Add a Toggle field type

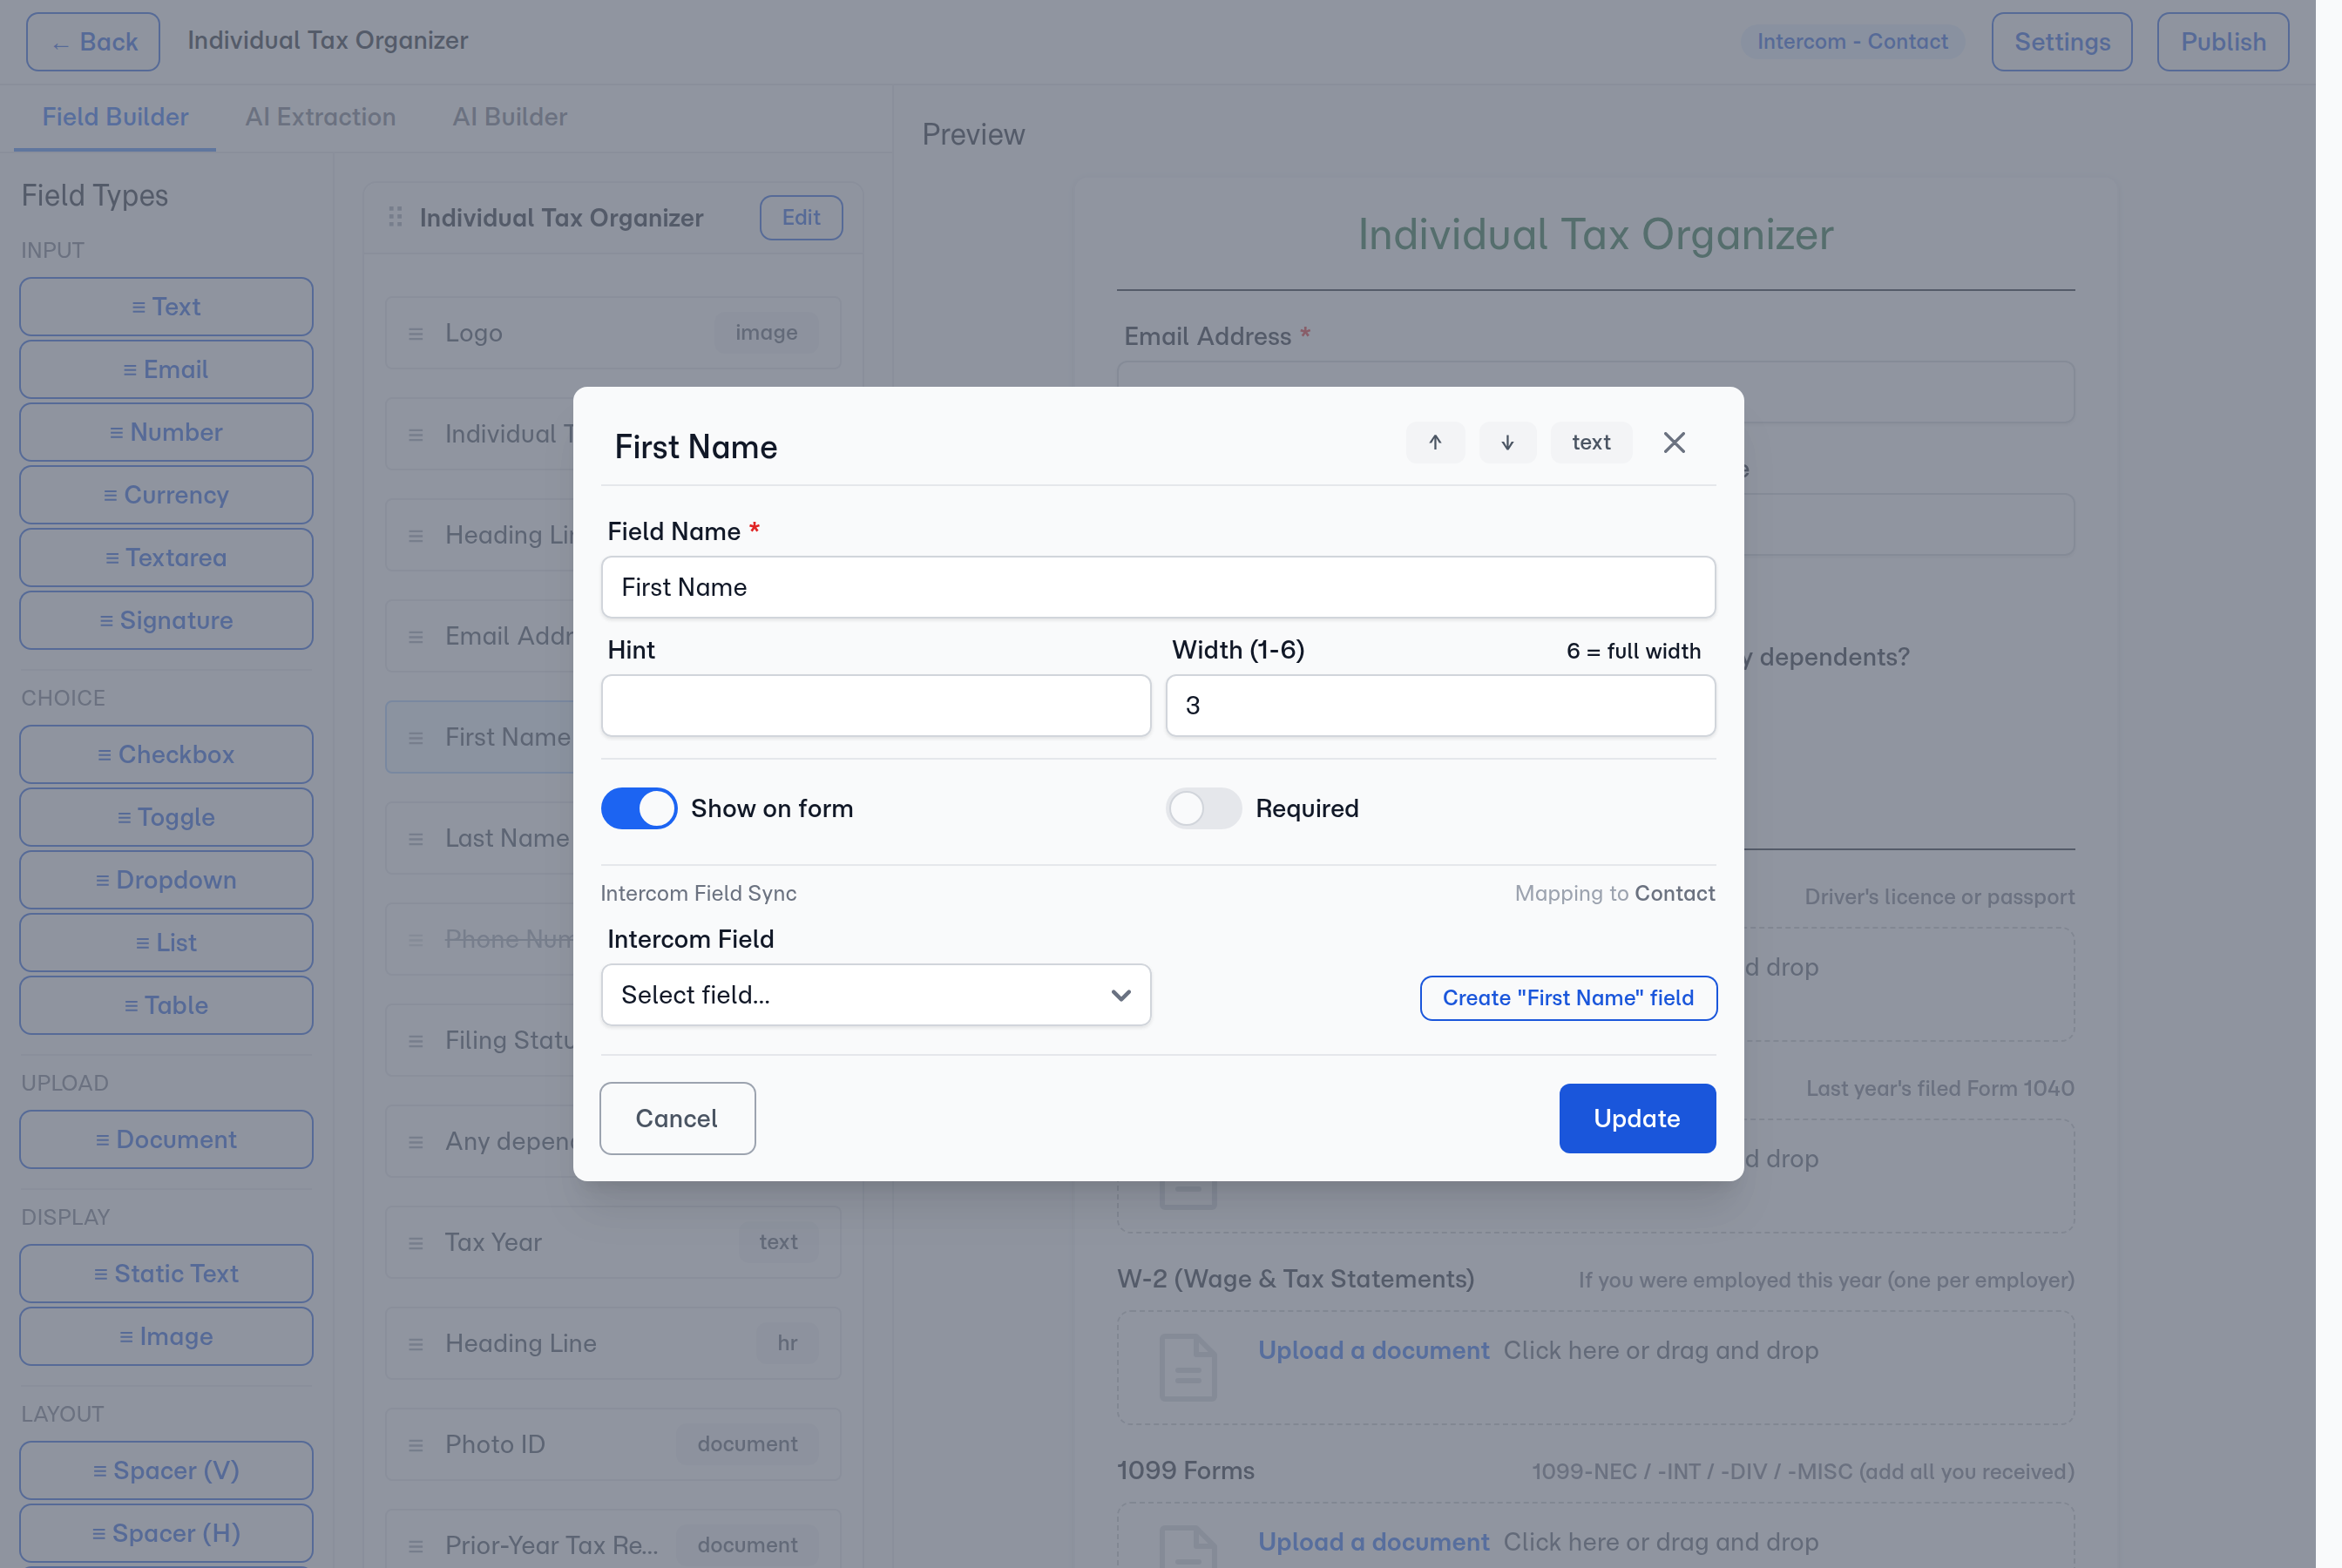(x=166, y=817)
